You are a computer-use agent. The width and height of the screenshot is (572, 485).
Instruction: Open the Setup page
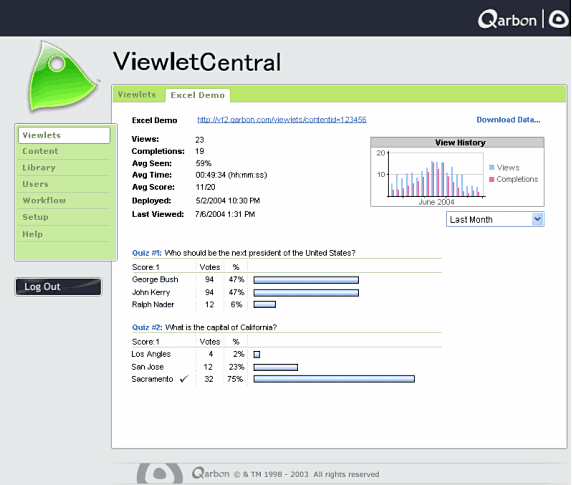click(x=63, y=217)
